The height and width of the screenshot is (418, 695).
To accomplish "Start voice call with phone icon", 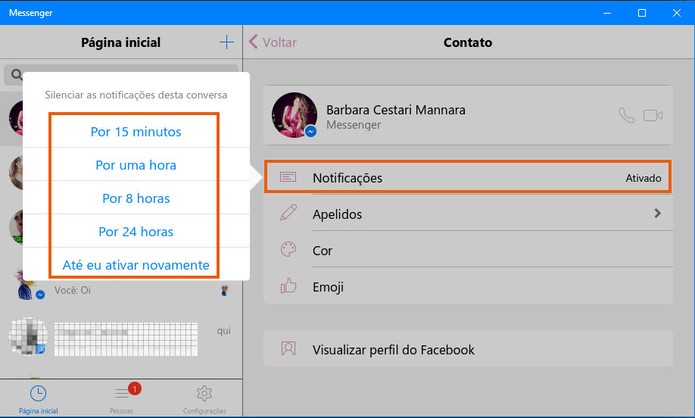I will (626, 115).
